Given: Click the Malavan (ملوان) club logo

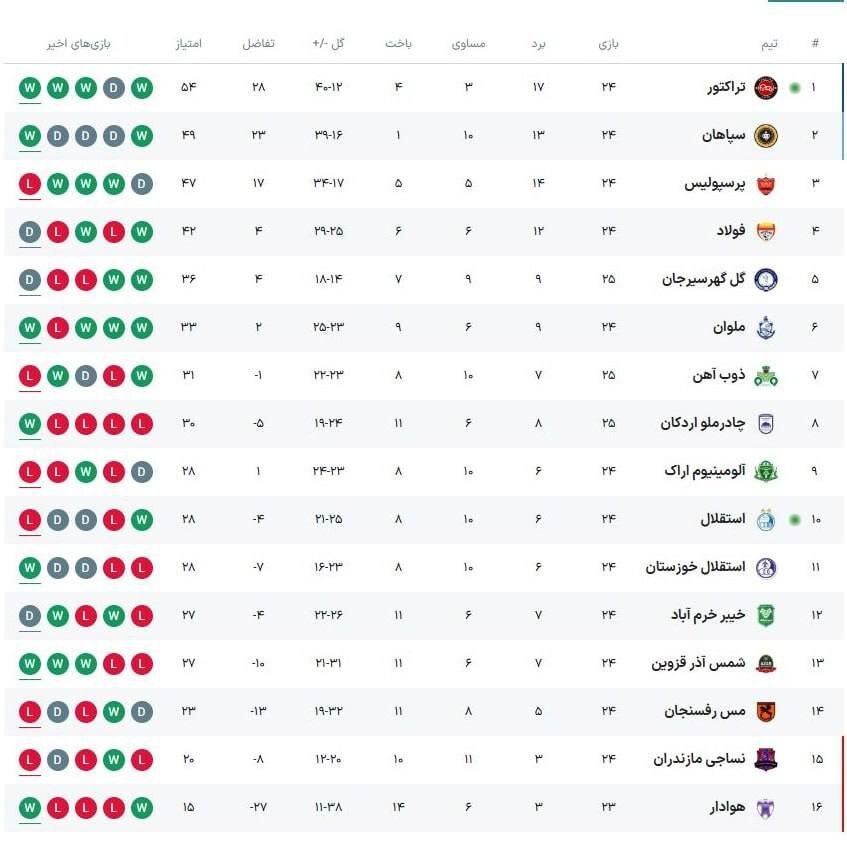Looking at the screenshot, I should click(x=765, y=328).
